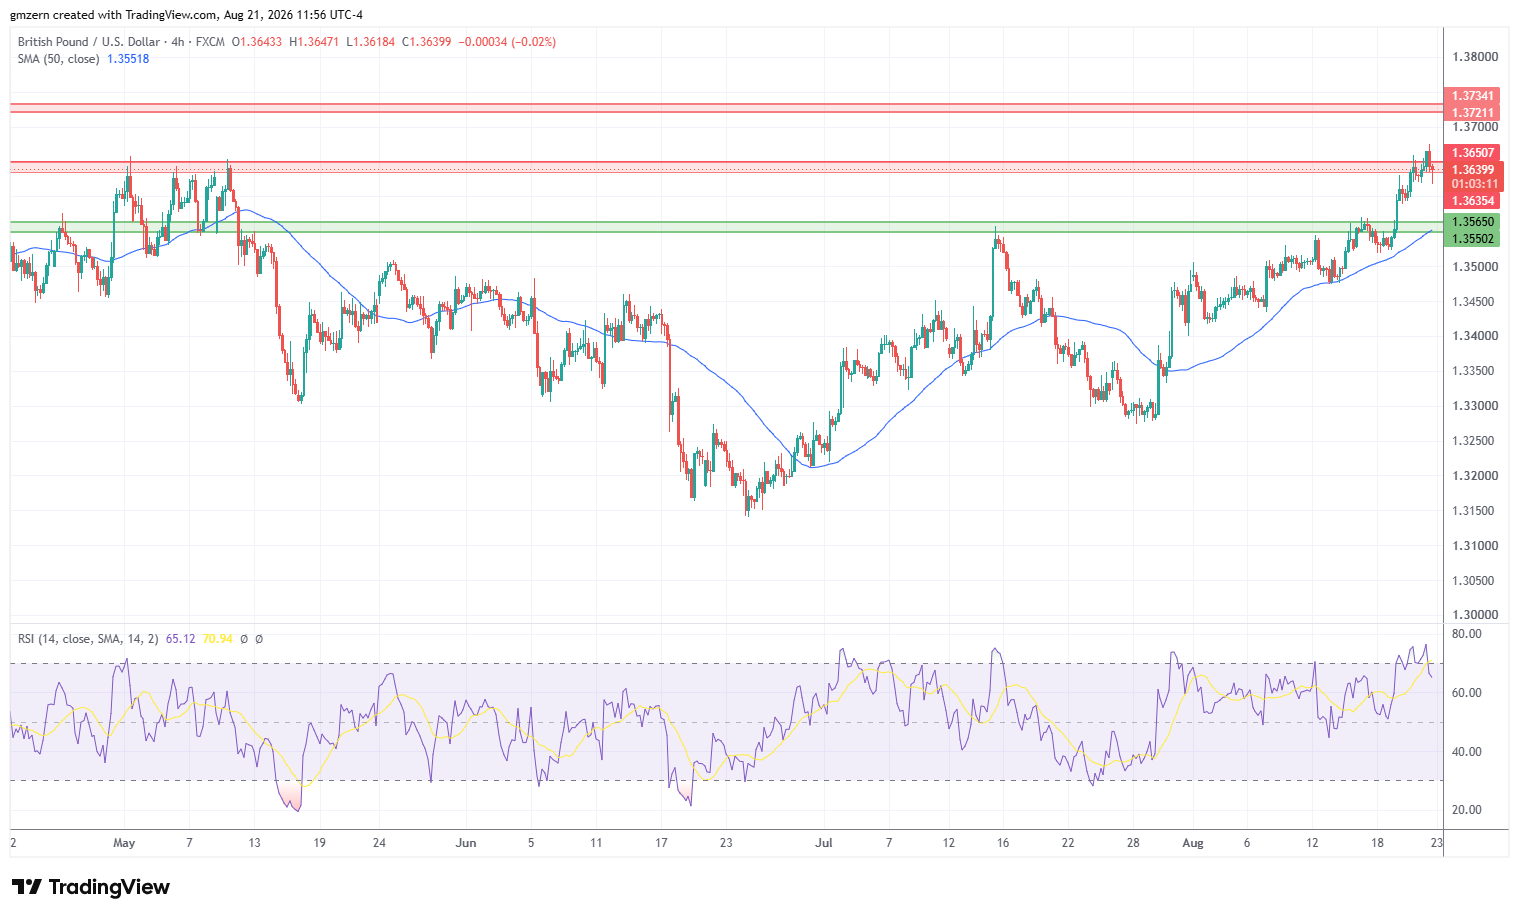1519x917 pixels.
Task: Click the 1.31500 price axis tick
Action: click(x=1475, y=511)
